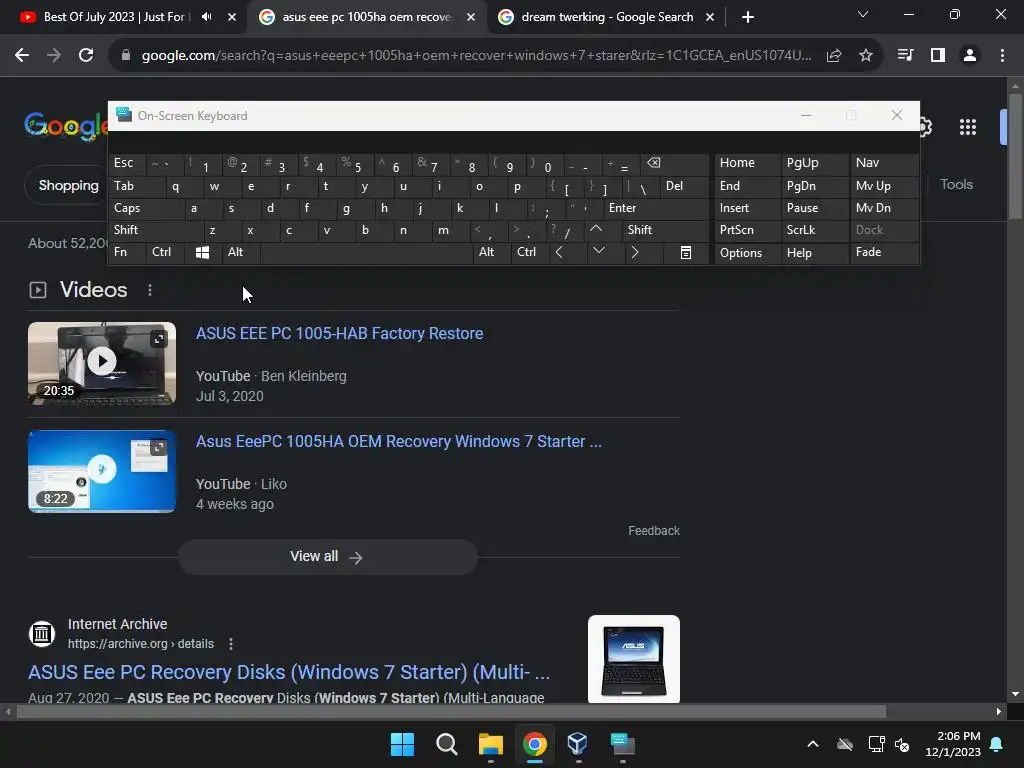The width and height of the screenshot is (1024, 768).
Task: Toggle Caps key on On-Screen Keyboard
Action: (x=146, y=208)
